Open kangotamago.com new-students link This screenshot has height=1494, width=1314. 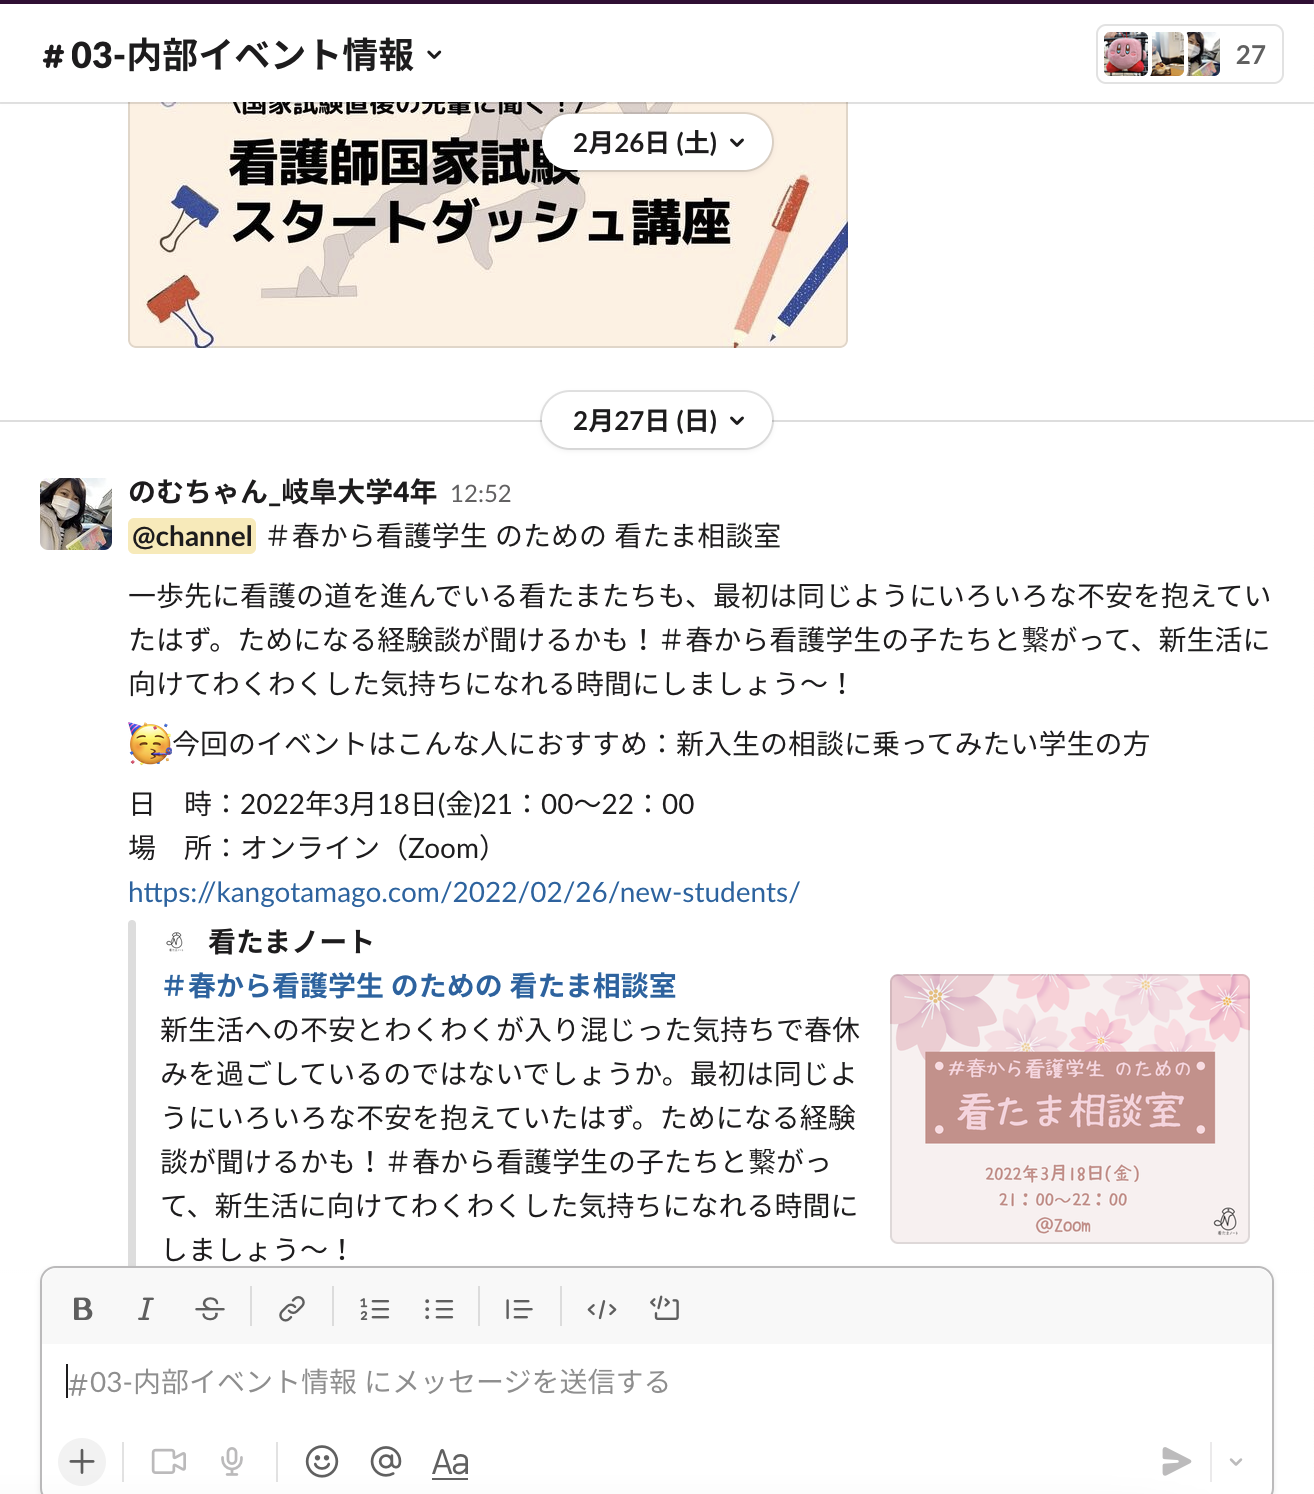tap(464, 892)
